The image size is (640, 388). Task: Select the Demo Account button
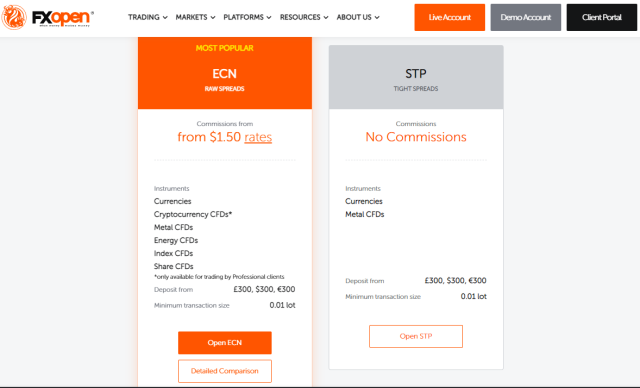coord(526,18)
